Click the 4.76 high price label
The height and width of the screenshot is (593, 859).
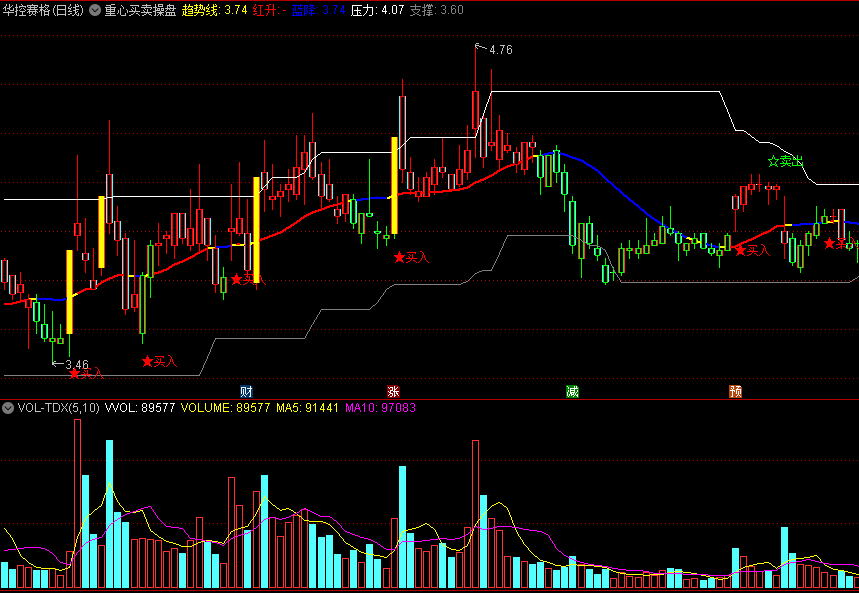pos(501,50)
